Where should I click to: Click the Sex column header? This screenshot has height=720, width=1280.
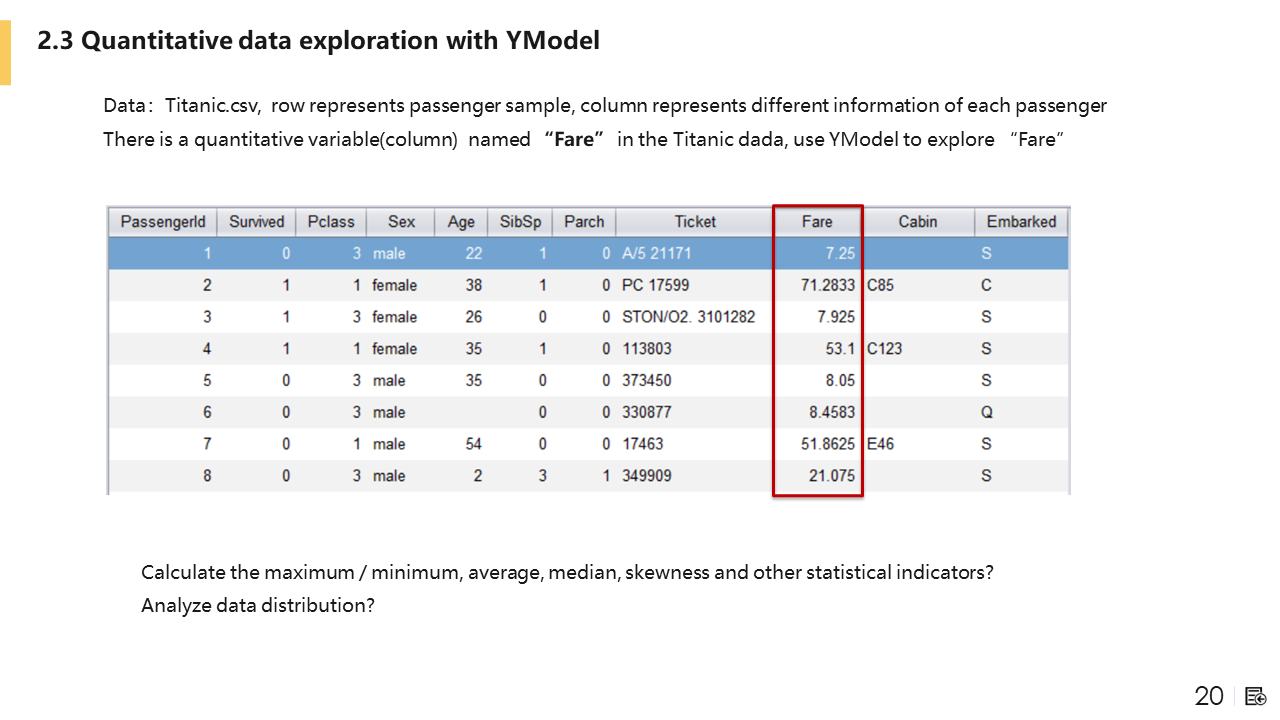click(x=402, y=222)
